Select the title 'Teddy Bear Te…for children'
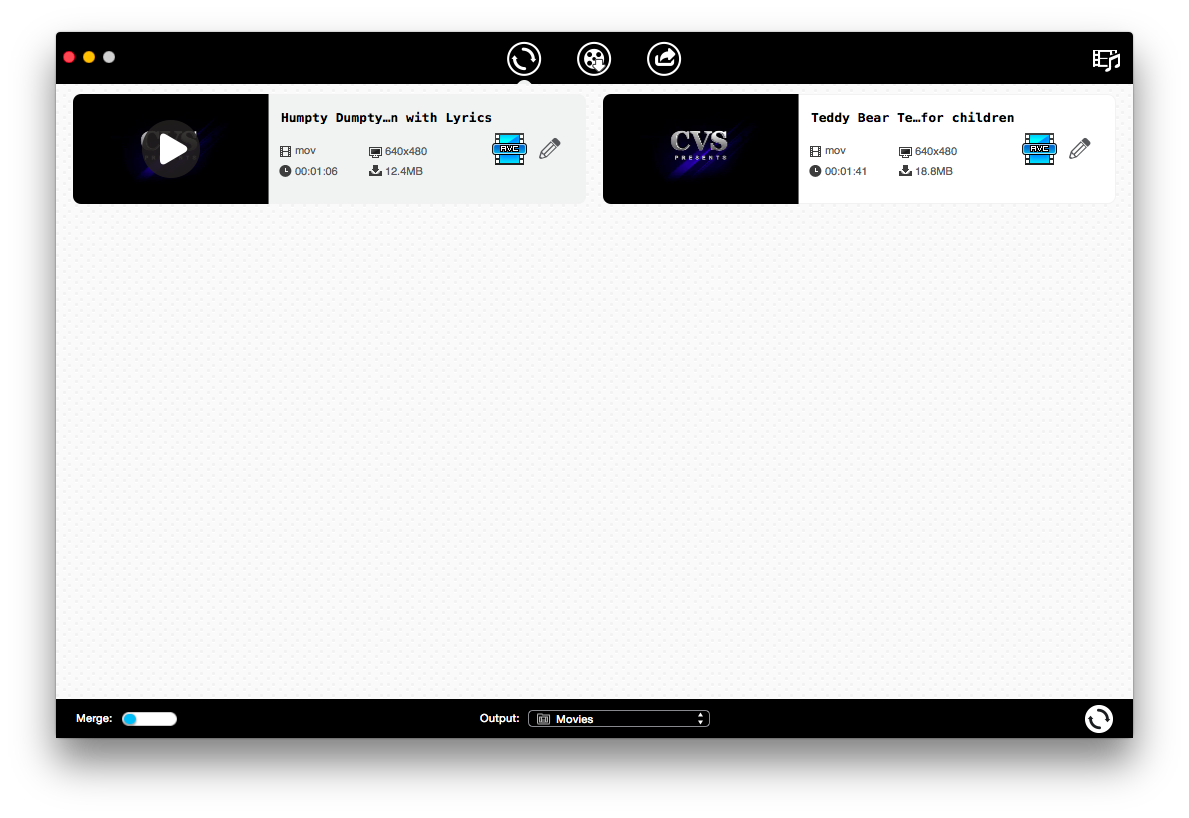The image size is (1189, 818). point(912,118)
